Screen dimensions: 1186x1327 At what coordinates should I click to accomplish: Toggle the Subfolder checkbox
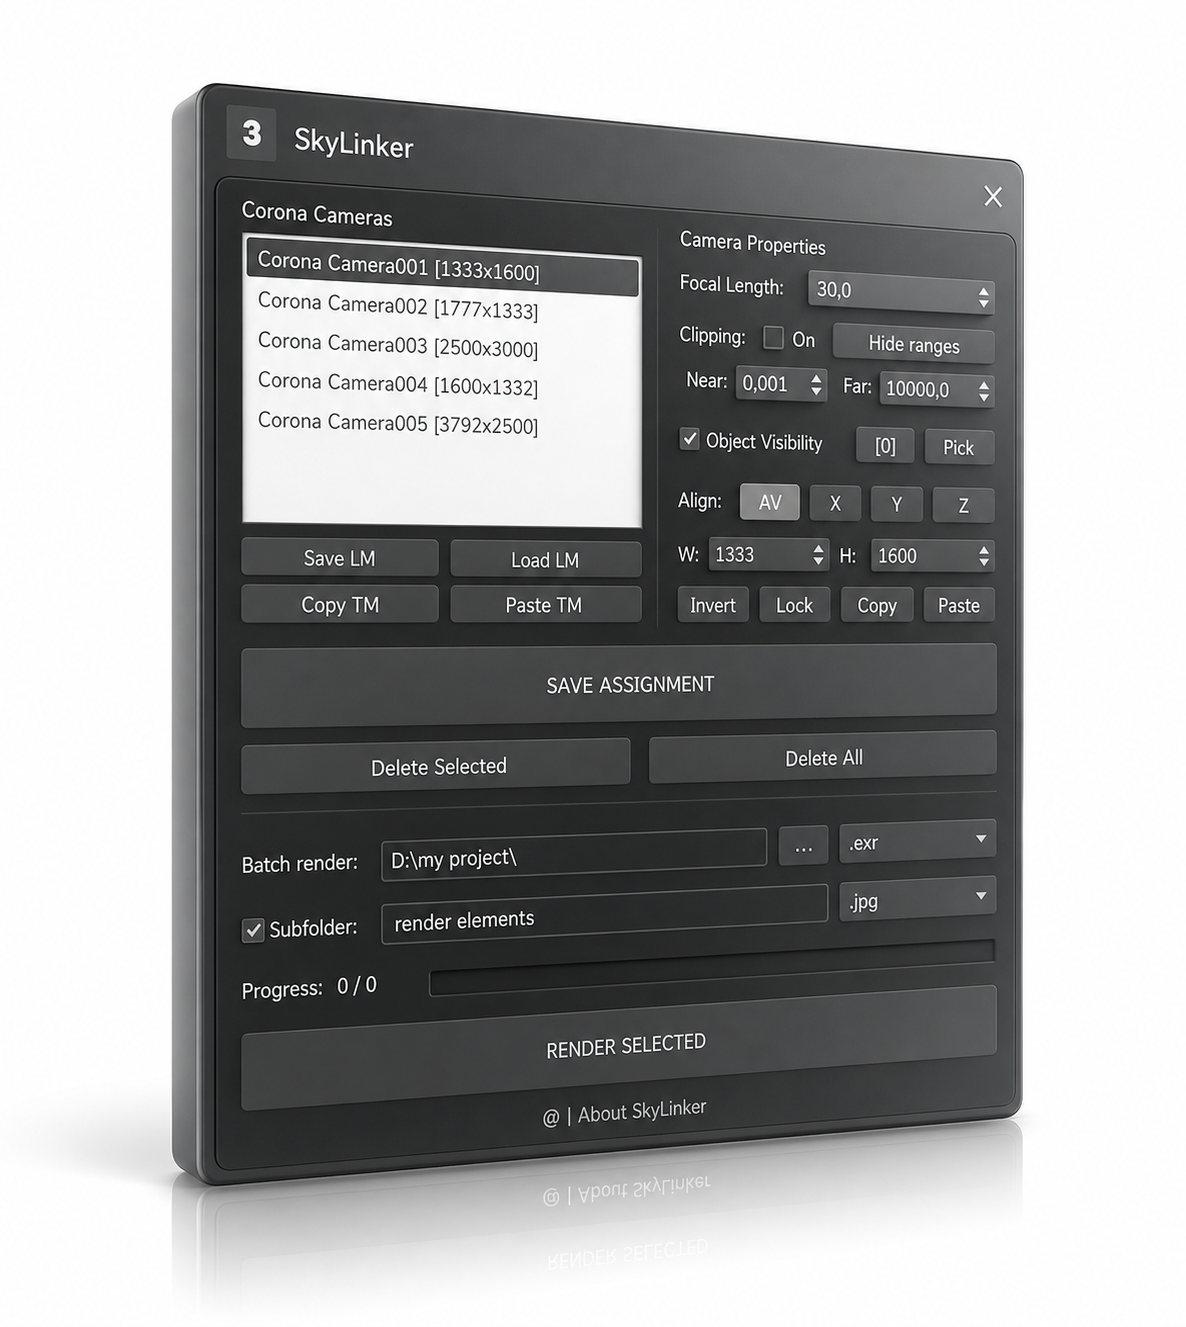[253, 931]
